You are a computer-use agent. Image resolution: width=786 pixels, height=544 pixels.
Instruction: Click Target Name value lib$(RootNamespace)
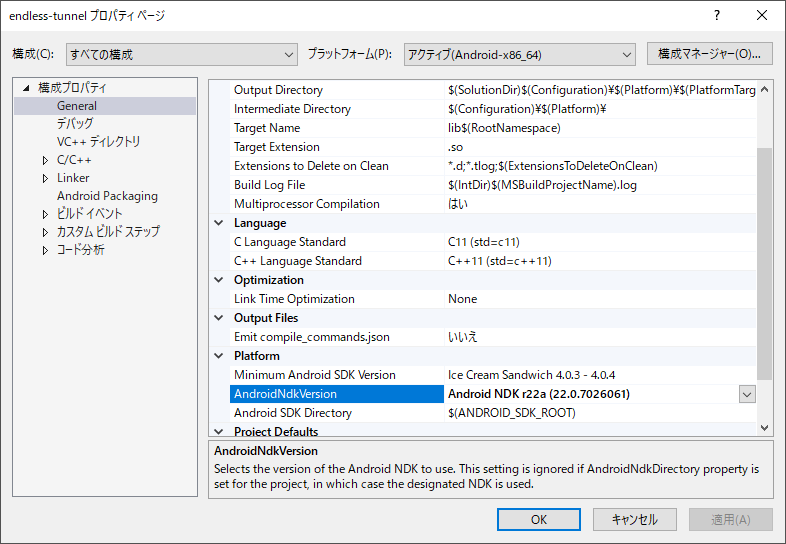504,128
